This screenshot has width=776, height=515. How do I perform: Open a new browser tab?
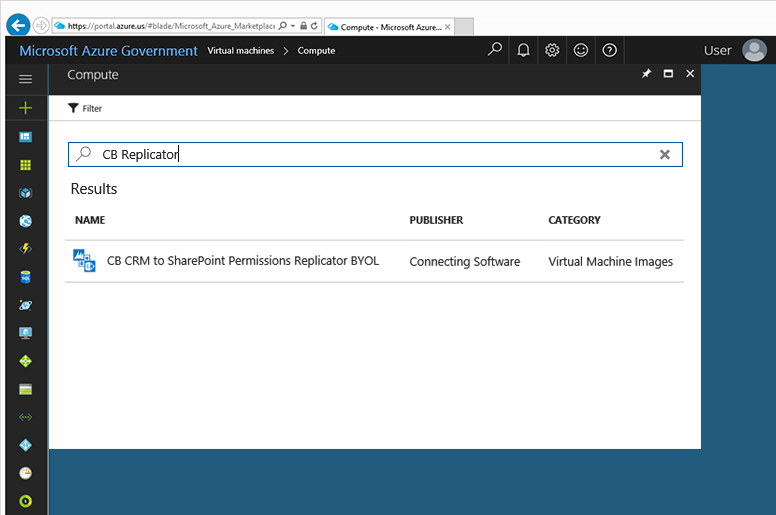[464, 27]
